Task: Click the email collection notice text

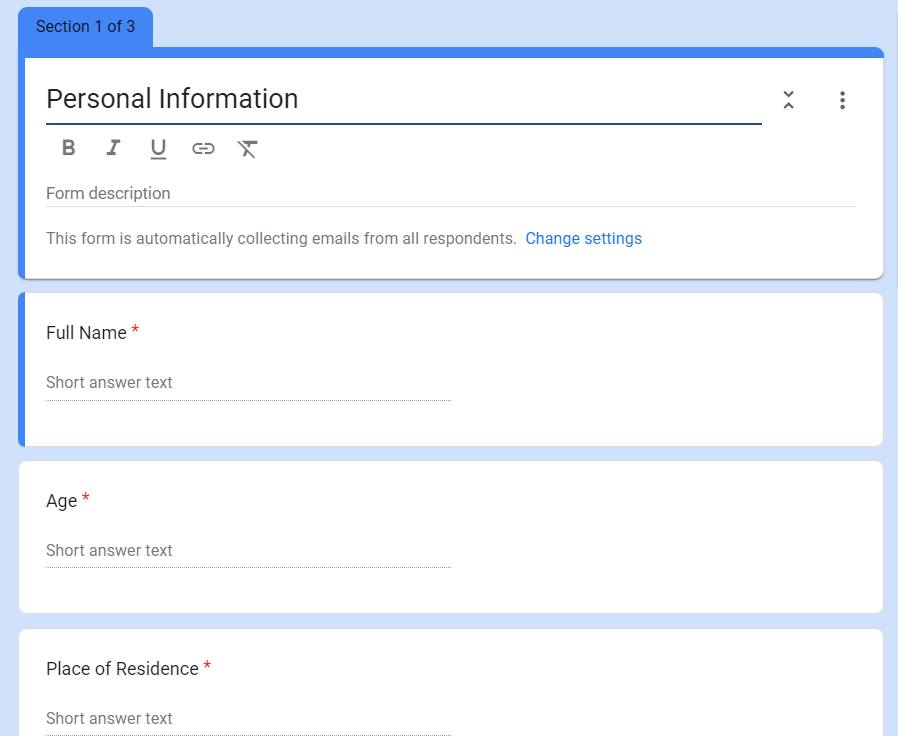Action: [281, 238]
